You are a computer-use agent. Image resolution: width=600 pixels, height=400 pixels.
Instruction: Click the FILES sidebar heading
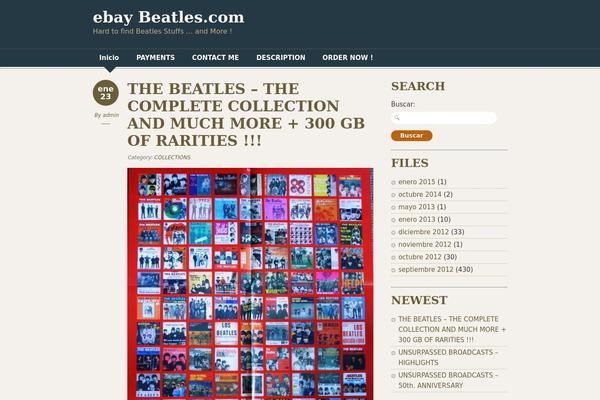click(x=410, y=163)
